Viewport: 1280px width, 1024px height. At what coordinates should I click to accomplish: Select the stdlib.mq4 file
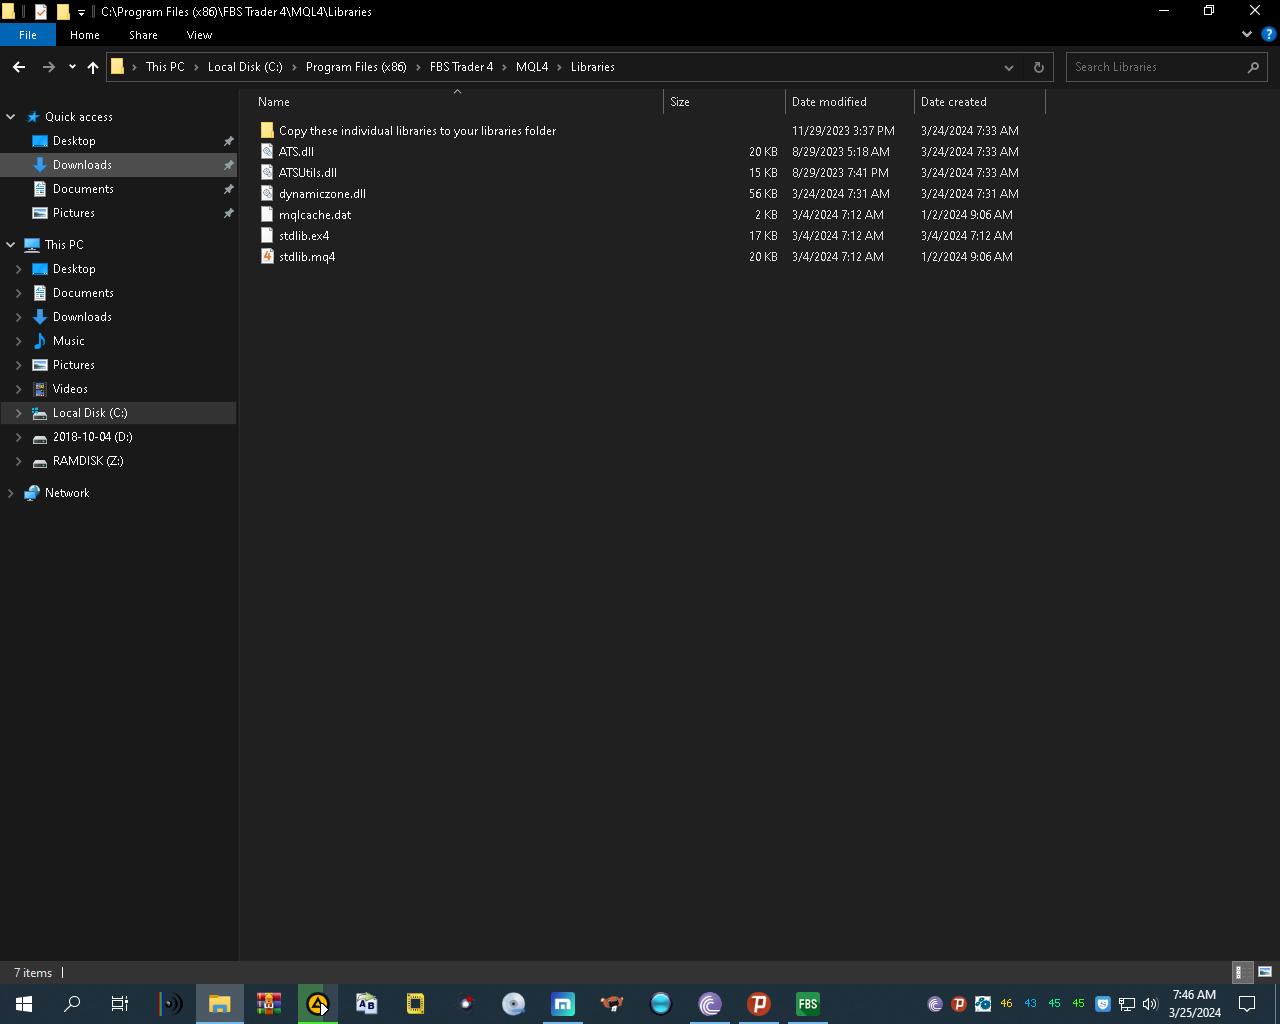click(307, 257)
